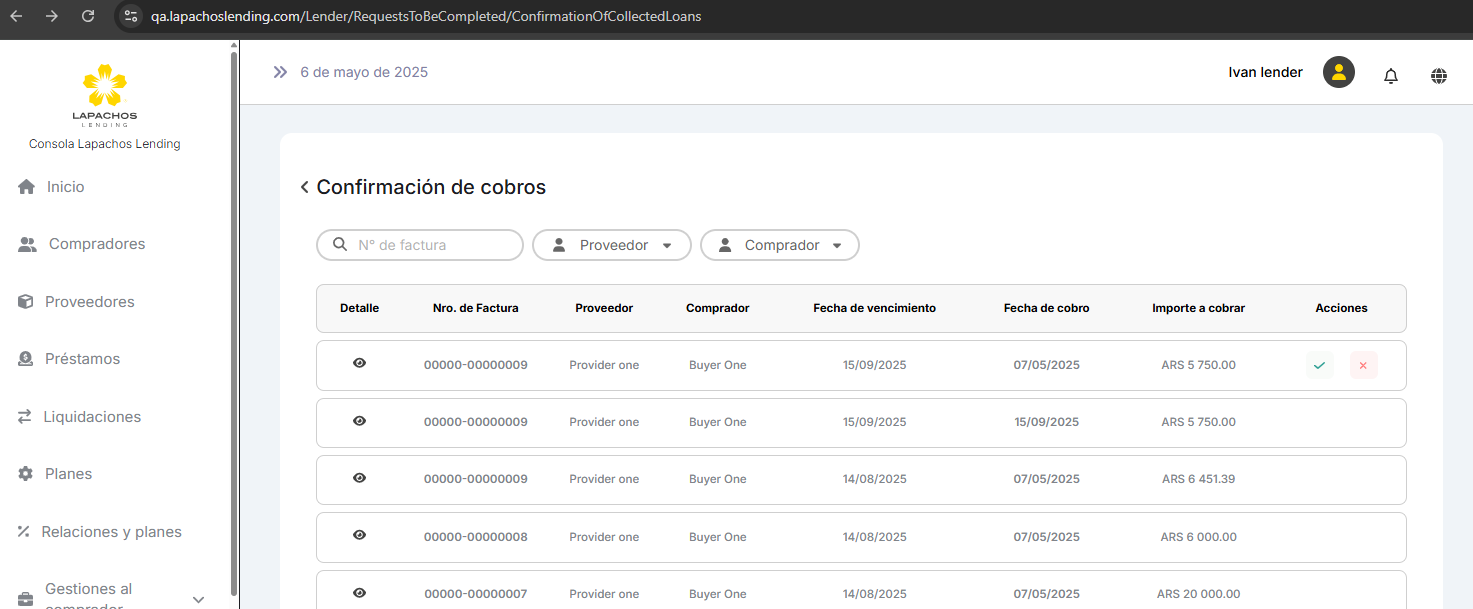Image resolution: width=1473 pixels, height=609 pixels.
Task: Open the language globe icon
Action: pyautogui.click(x=1439, y=76)
